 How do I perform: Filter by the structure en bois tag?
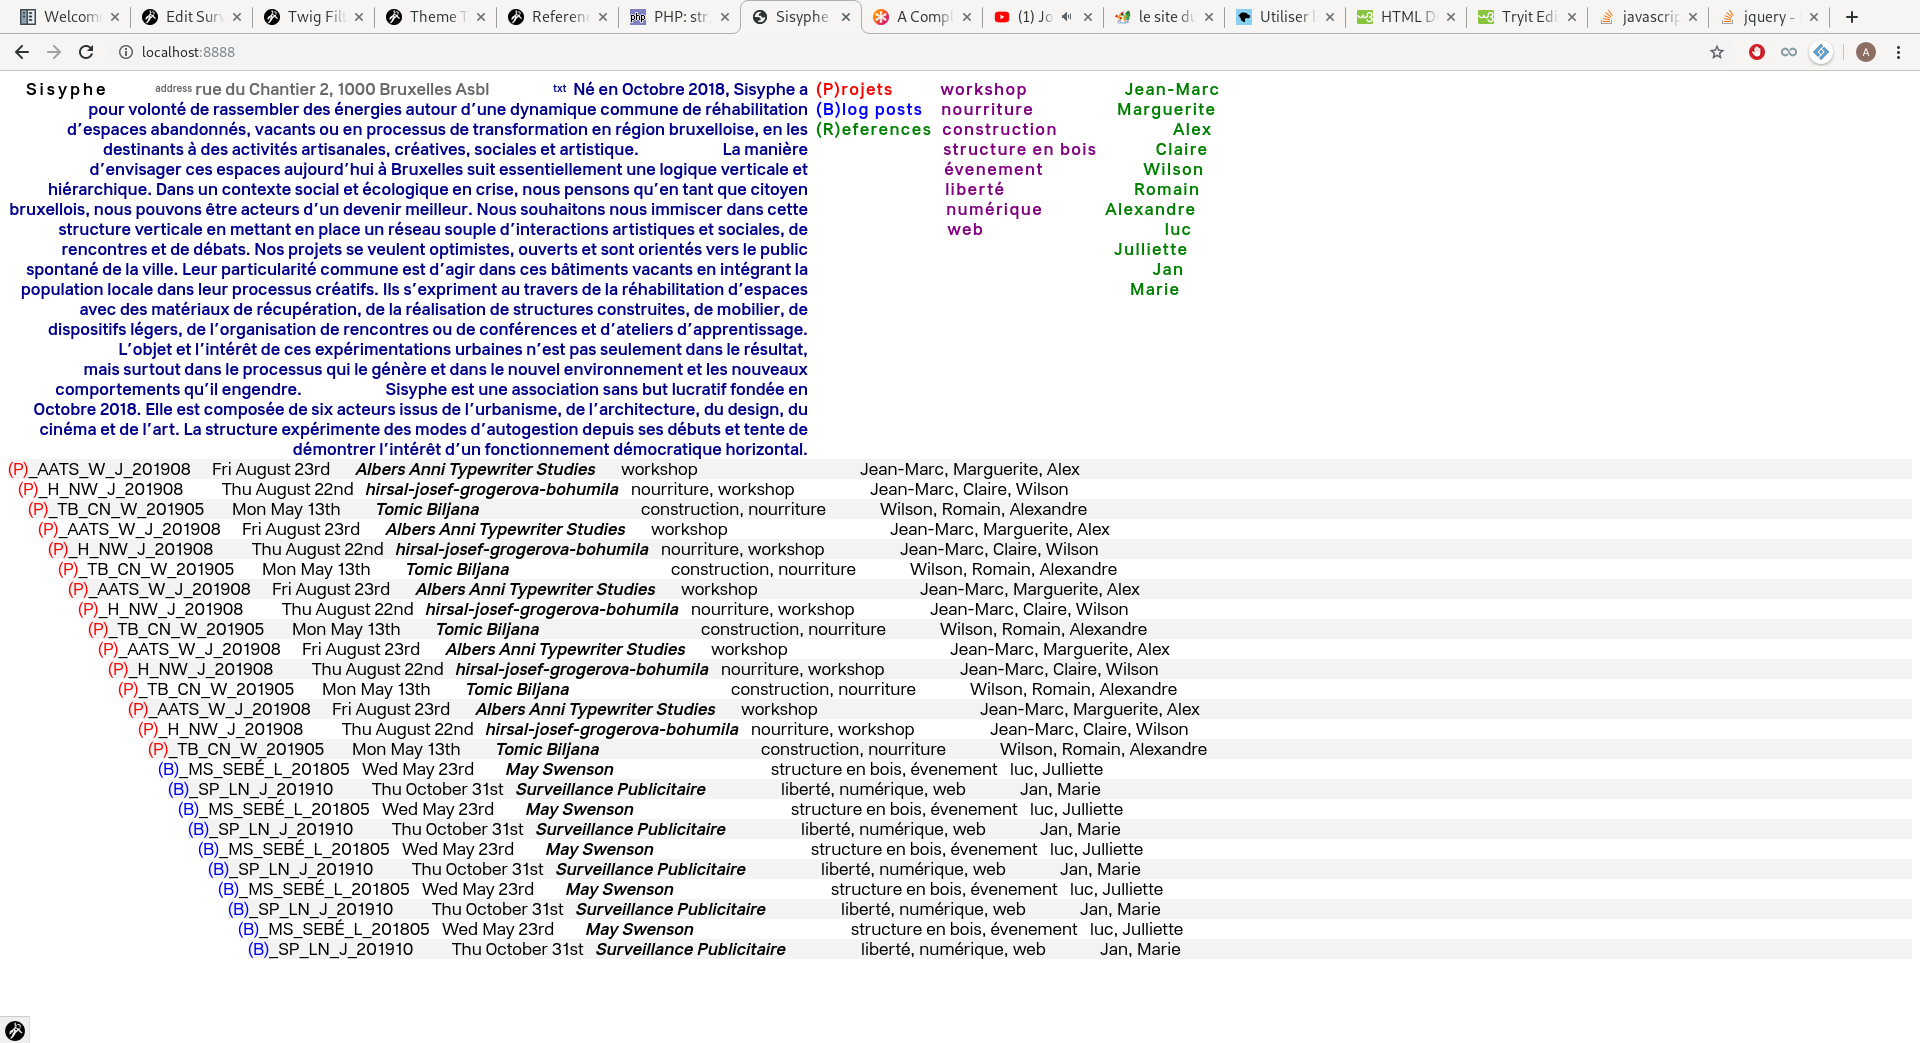1019,150
